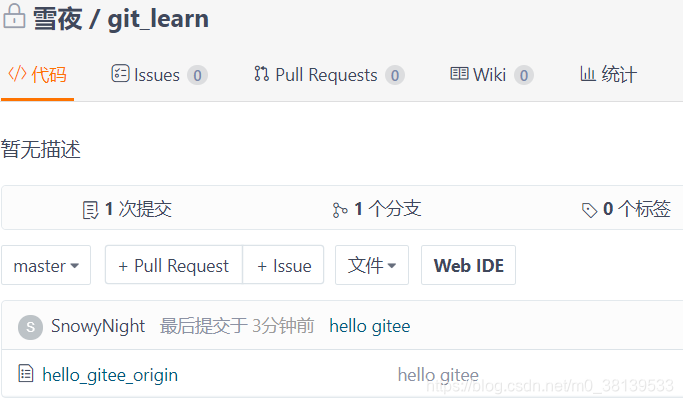Click the git_learn repository name
This screenshot has width=683, height=404.
click(x=158, y=19)
